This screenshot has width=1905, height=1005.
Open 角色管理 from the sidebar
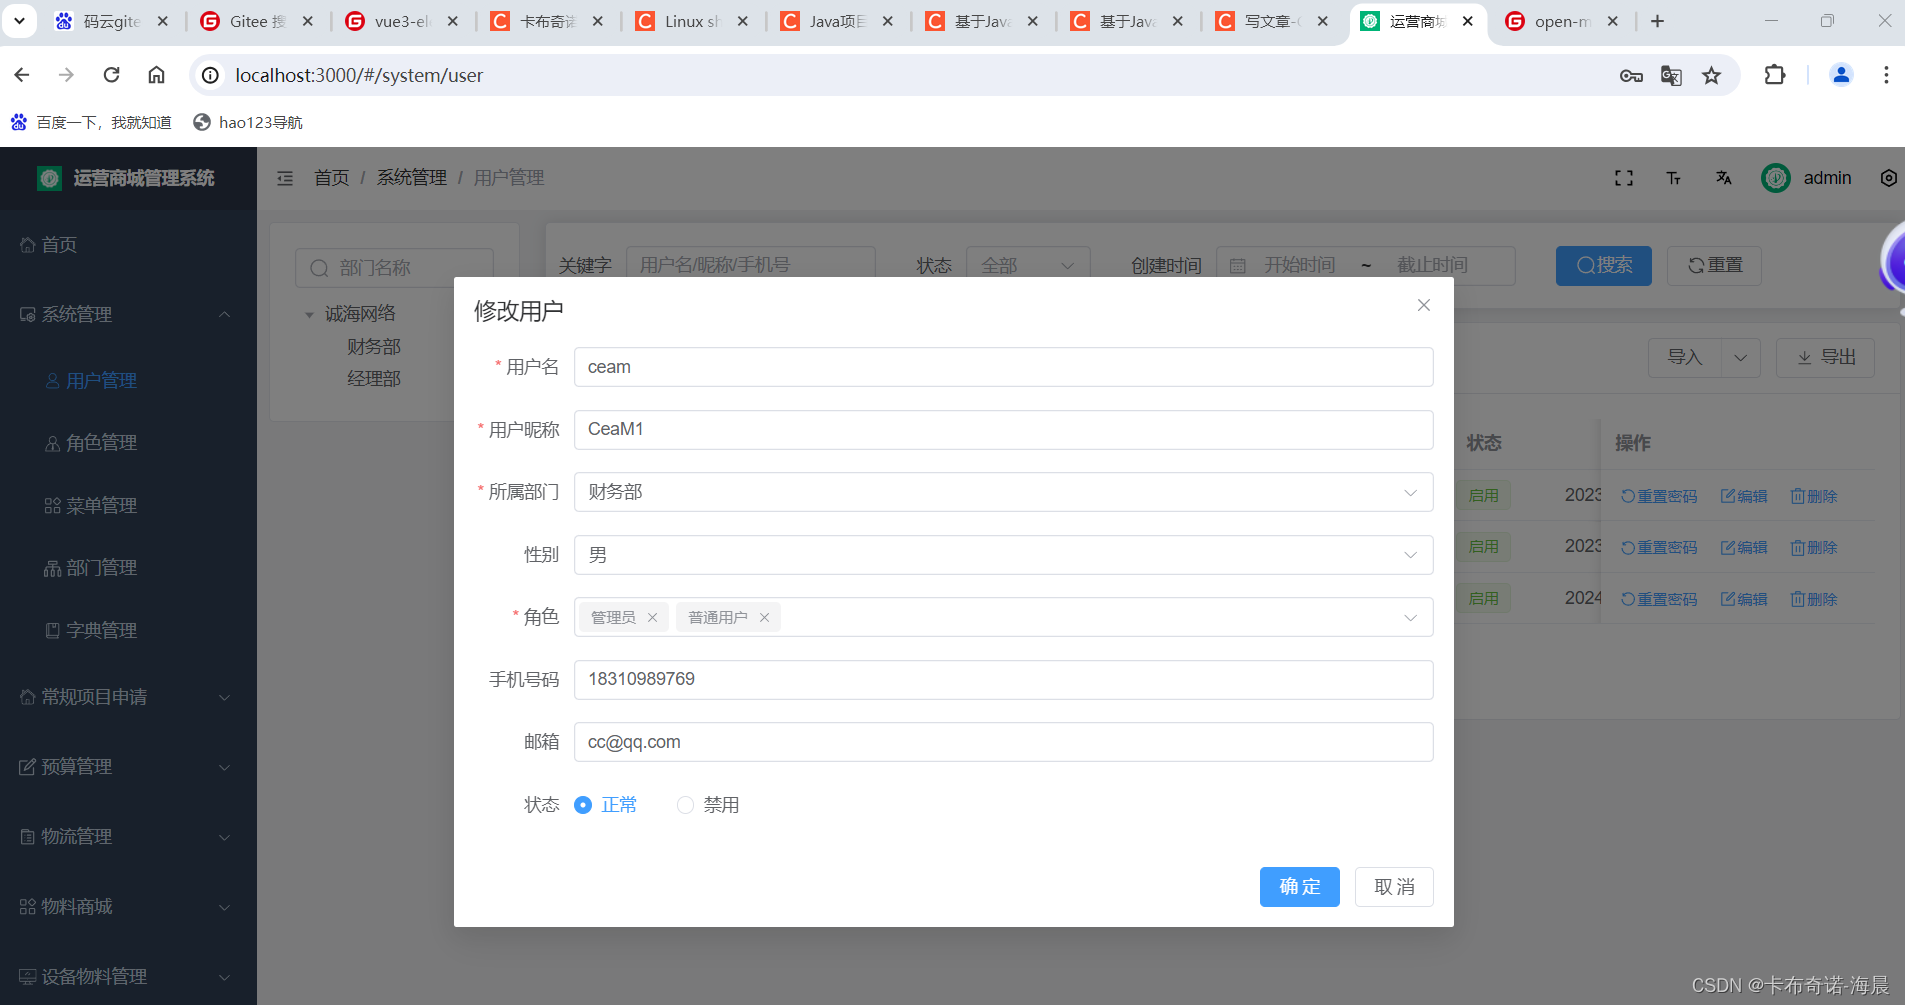tap(101, 442)
